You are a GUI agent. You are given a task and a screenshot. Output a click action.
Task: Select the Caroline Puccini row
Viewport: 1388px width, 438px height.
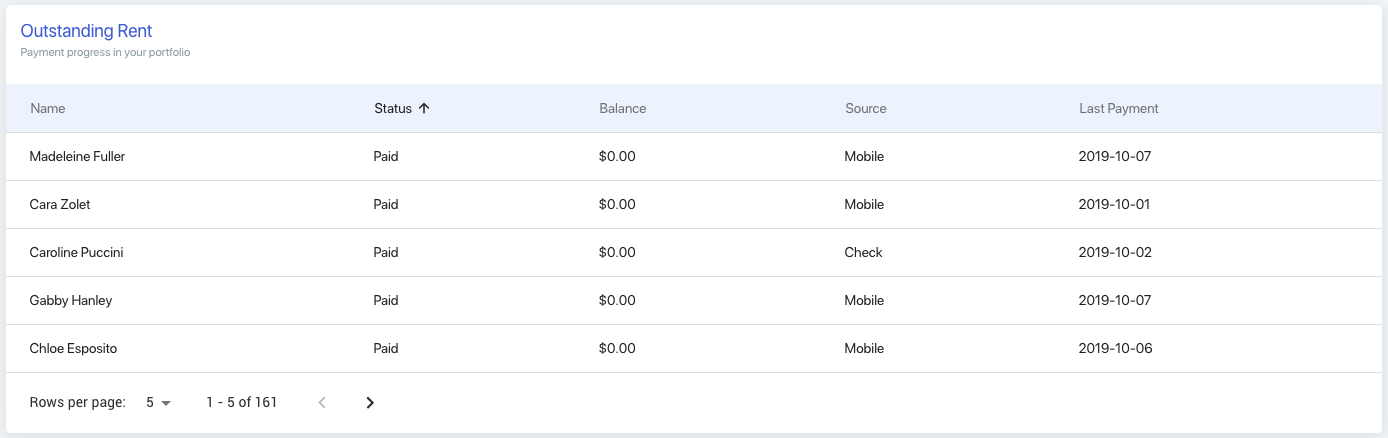pyautogui.click(x=694, y=253)
